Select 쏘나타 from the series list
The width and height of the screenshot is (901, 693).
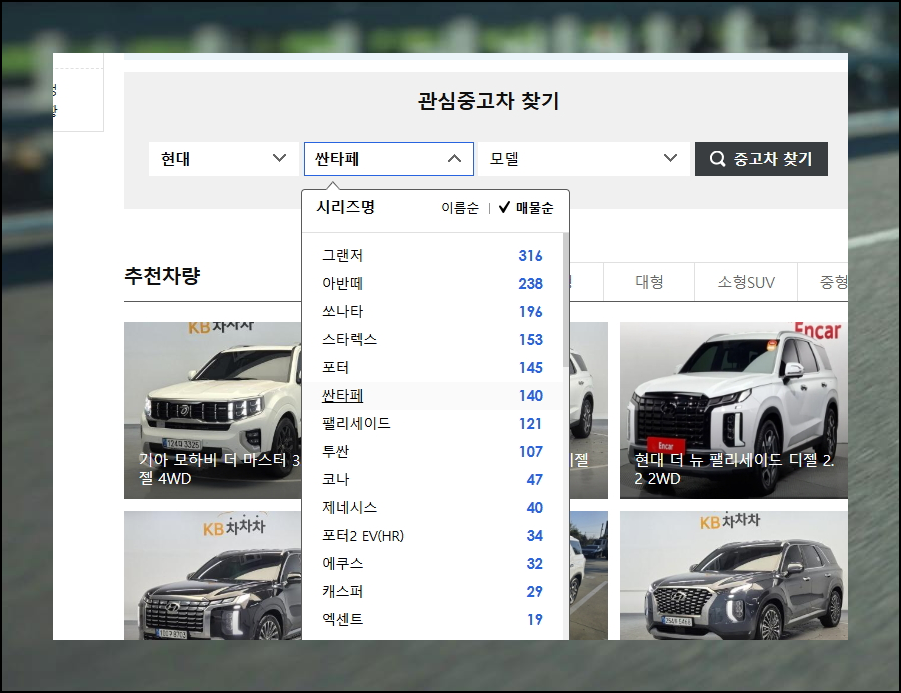pyautogui.click(x=432, y=311)
